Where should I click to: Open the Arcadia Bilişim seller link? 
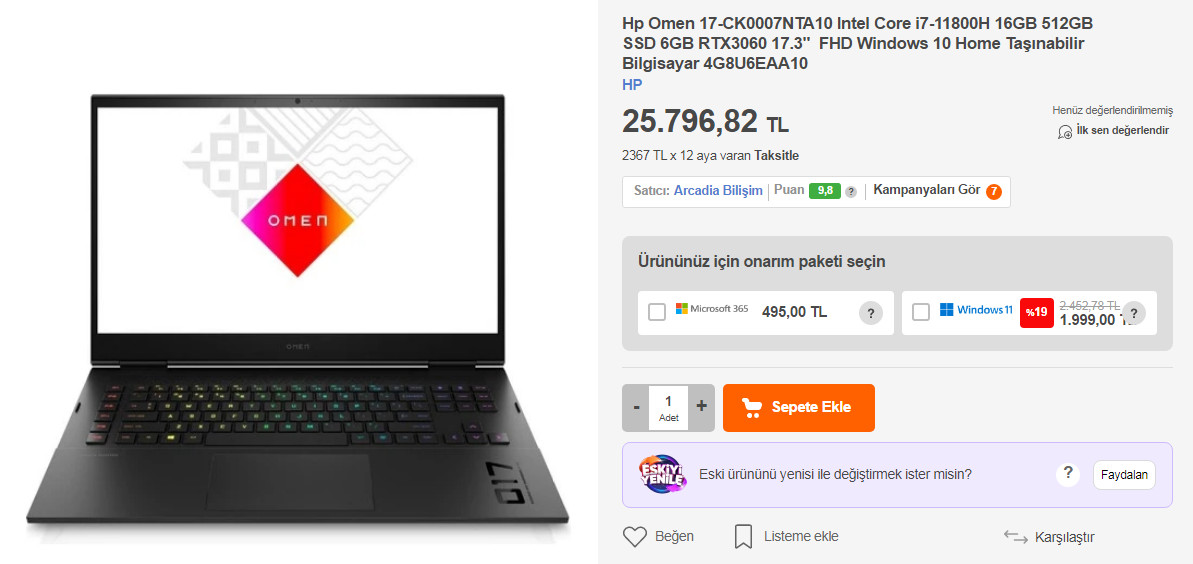[718, 190]
